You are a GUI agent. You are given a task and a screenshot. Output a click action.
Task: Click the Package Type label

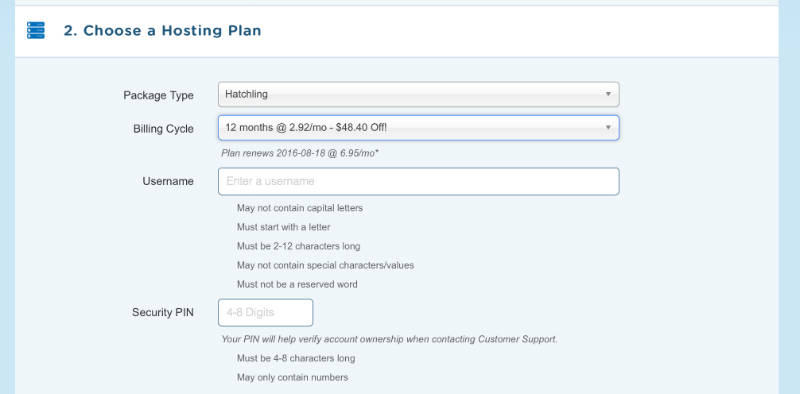point(158,95)
